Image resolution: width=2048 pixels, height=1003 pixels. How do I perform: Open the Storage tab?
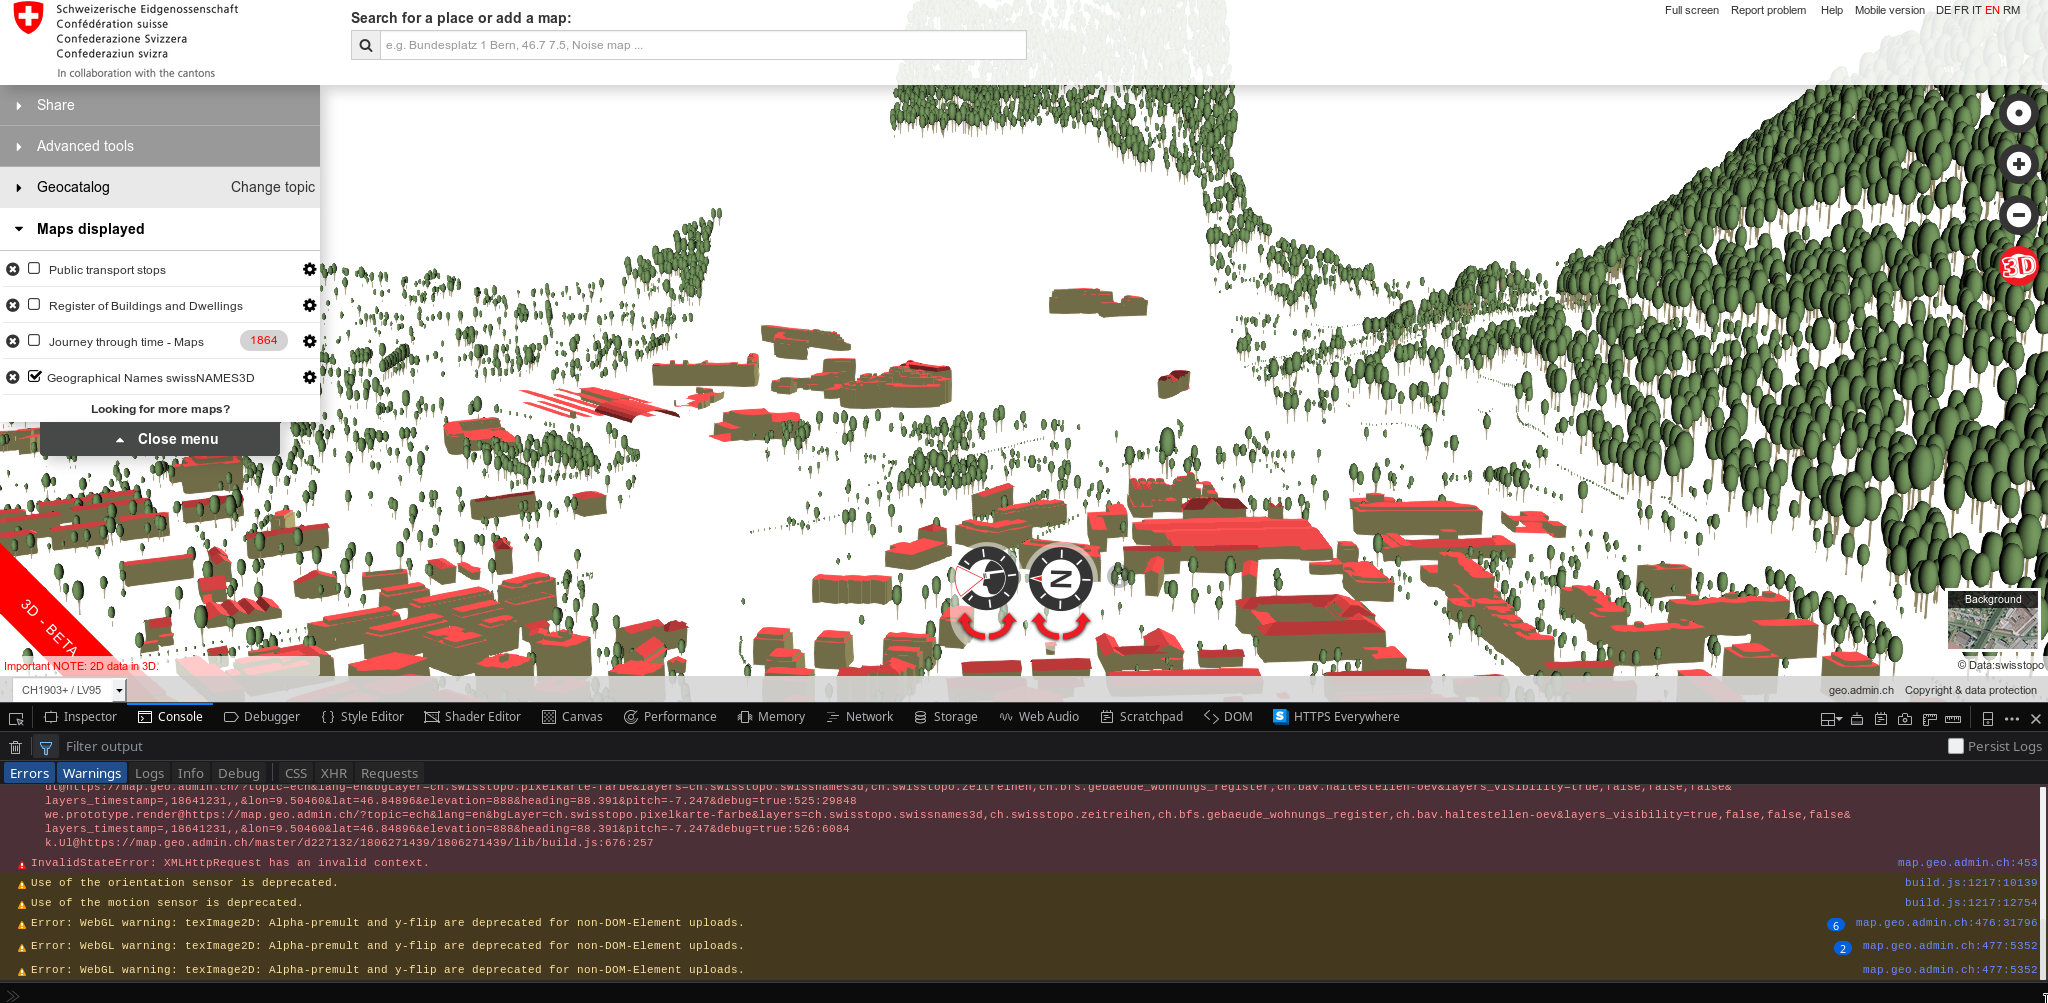point(946,717)
